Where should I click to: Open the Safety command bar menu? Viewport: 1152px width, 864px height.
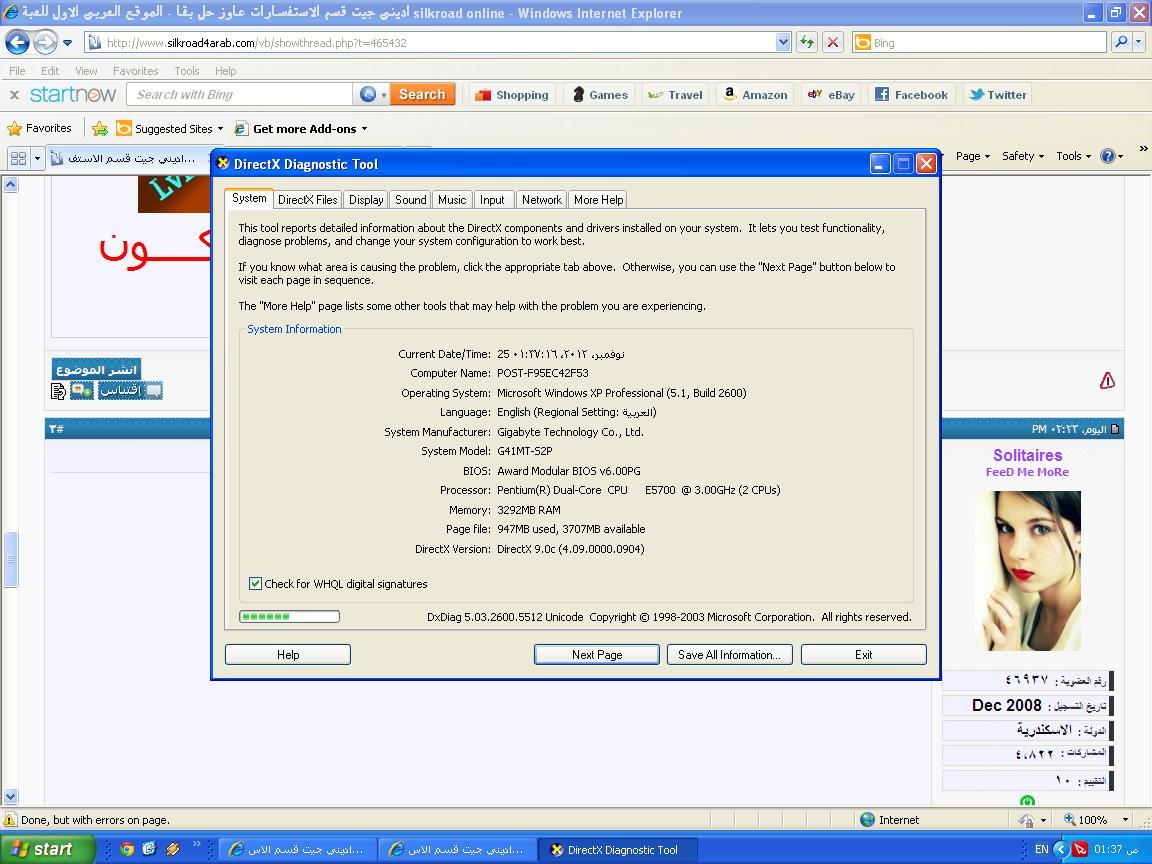tap(1023, 156)
